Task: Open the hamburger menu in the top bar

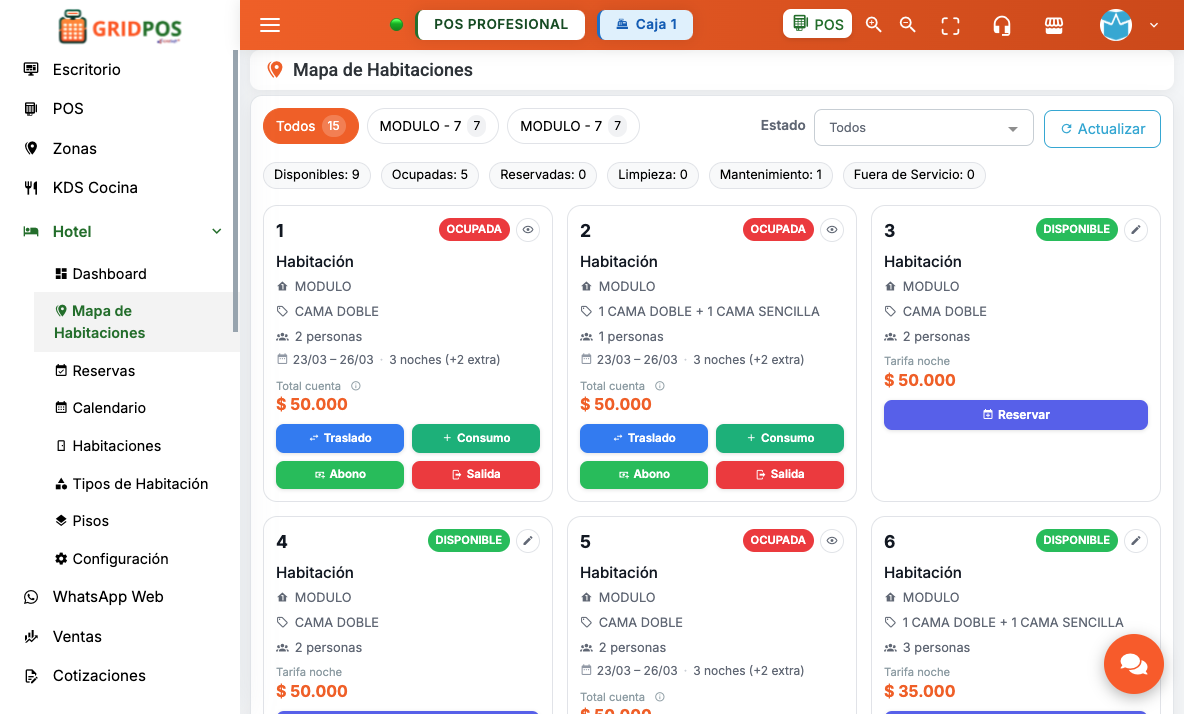Action: [269, 25]
